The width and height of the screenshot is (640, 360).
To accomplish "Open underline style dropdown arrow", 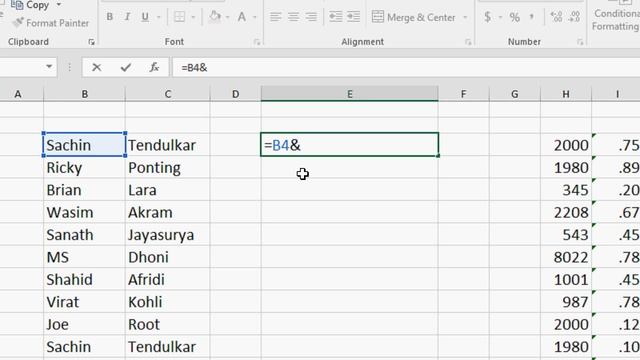I will [x=159, y=17].
